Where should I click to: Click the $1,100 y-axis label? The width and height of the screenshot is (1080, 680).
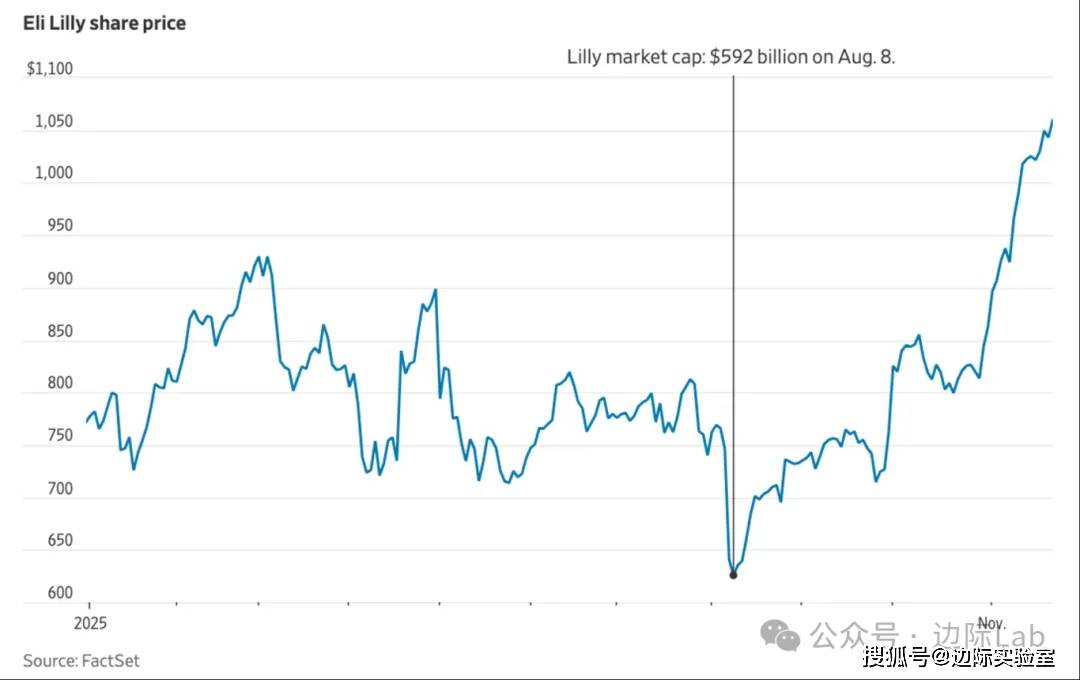coord(50,69)
